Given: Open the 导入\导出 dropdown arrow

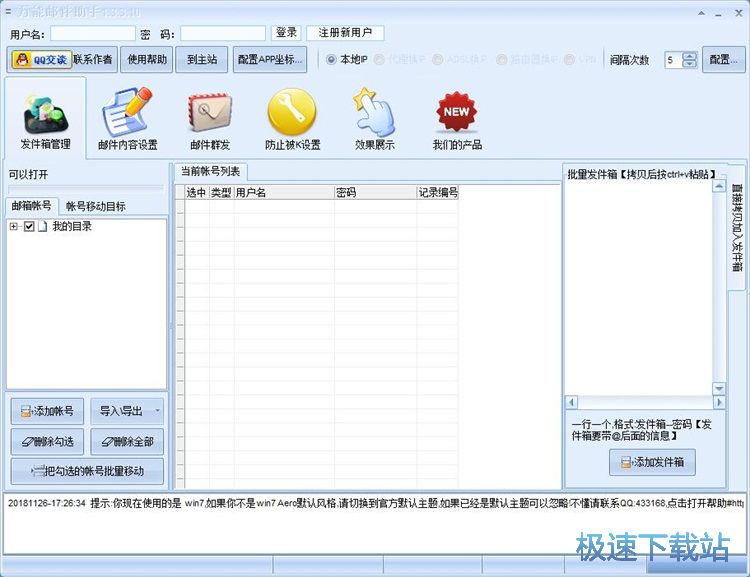Looking at the screenshot, I should [157, 411].
